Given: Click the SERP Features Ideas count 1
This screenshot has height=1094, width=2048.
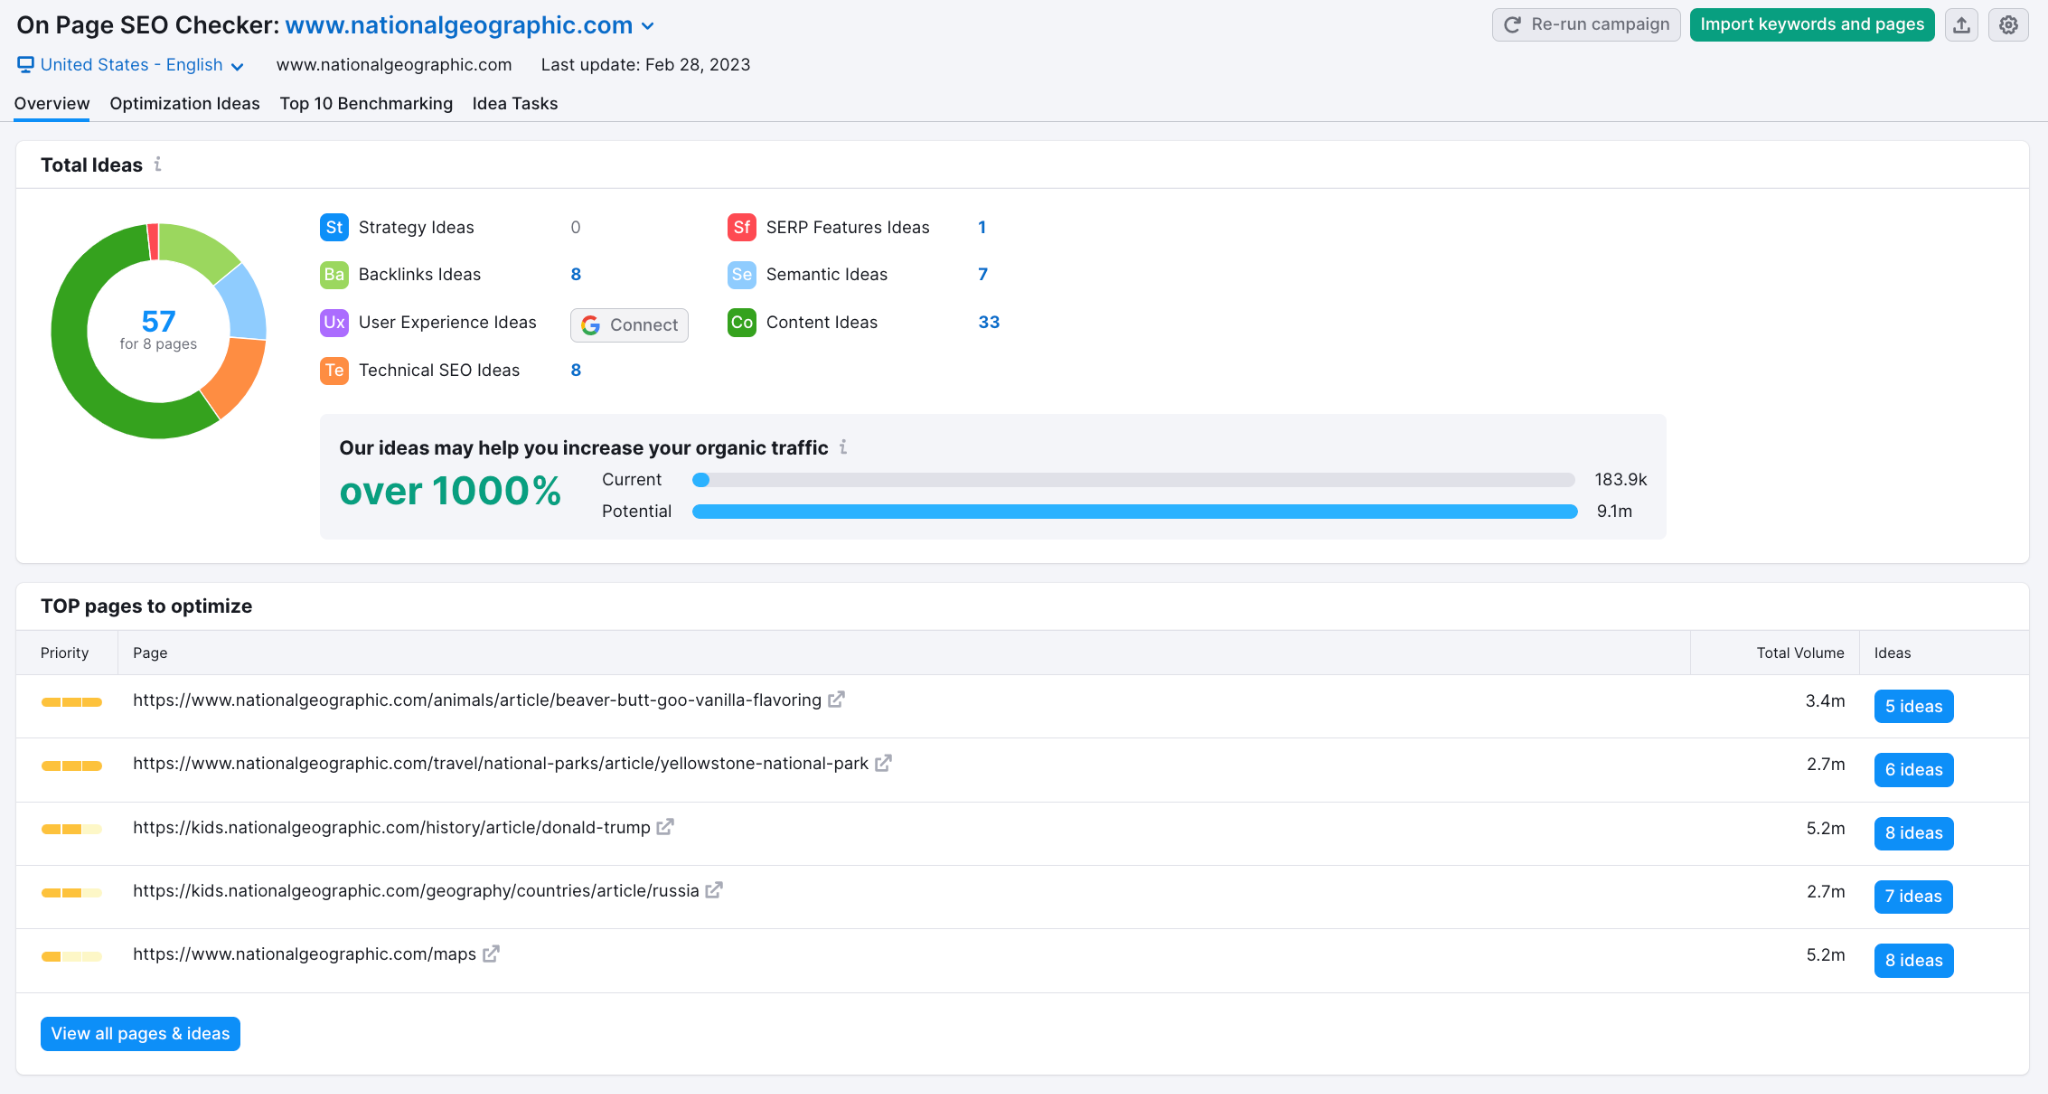Looking at the screenshot, I should 982,227.
